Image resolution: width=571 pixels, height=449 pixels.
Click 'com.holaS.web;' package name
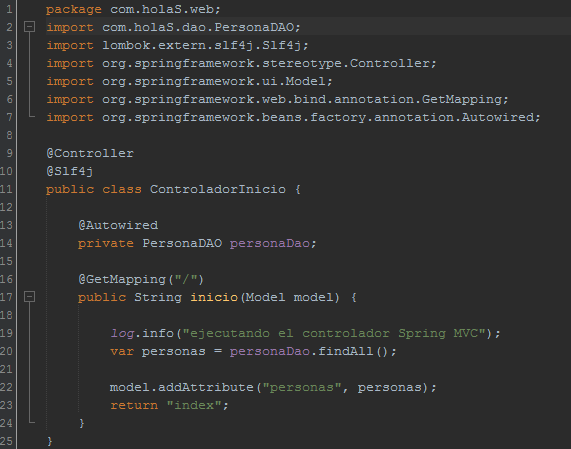[x=165, y=9]
